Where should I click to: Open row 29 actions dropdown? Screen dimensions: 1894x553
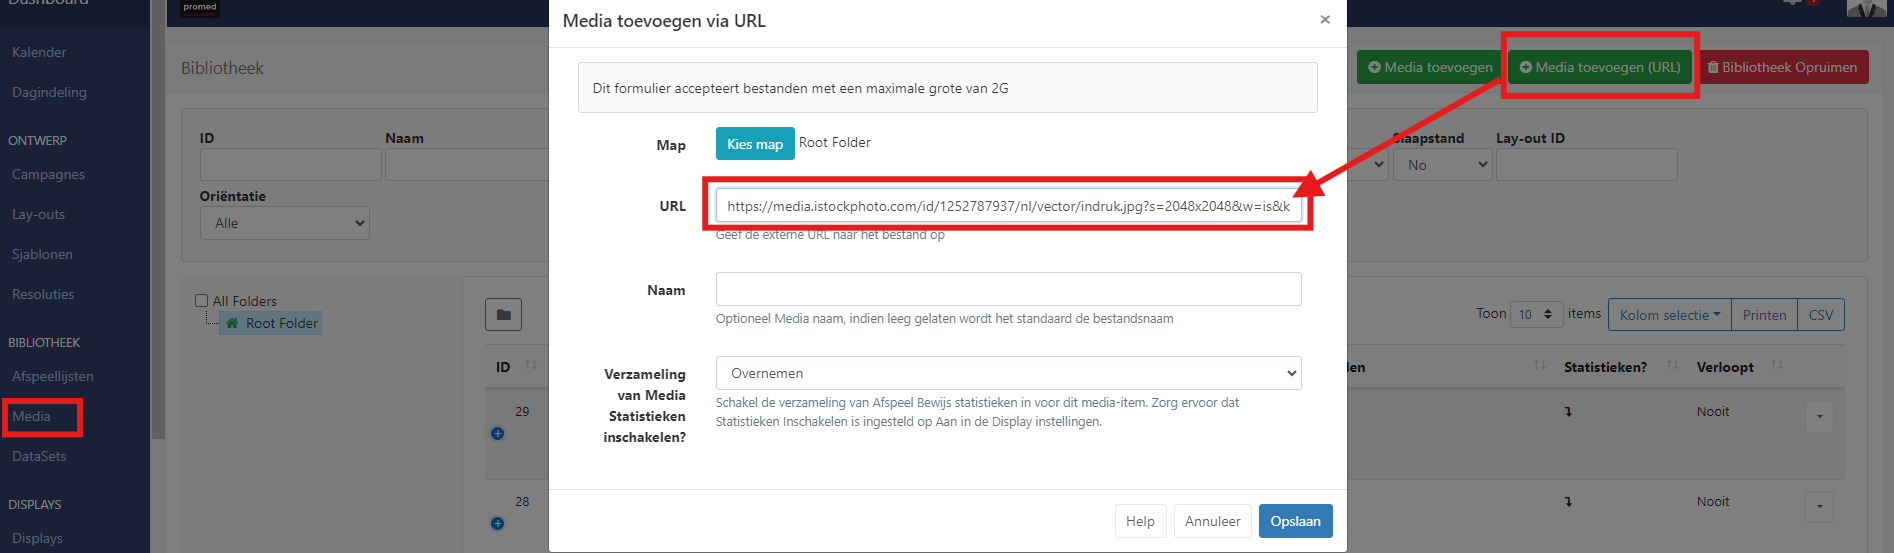1819,416
